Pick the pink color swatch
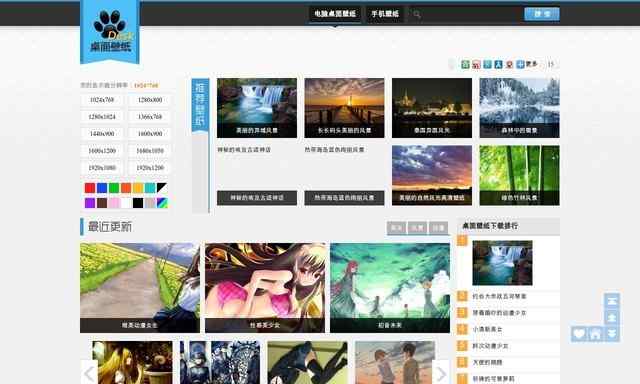 coord(114,203)
